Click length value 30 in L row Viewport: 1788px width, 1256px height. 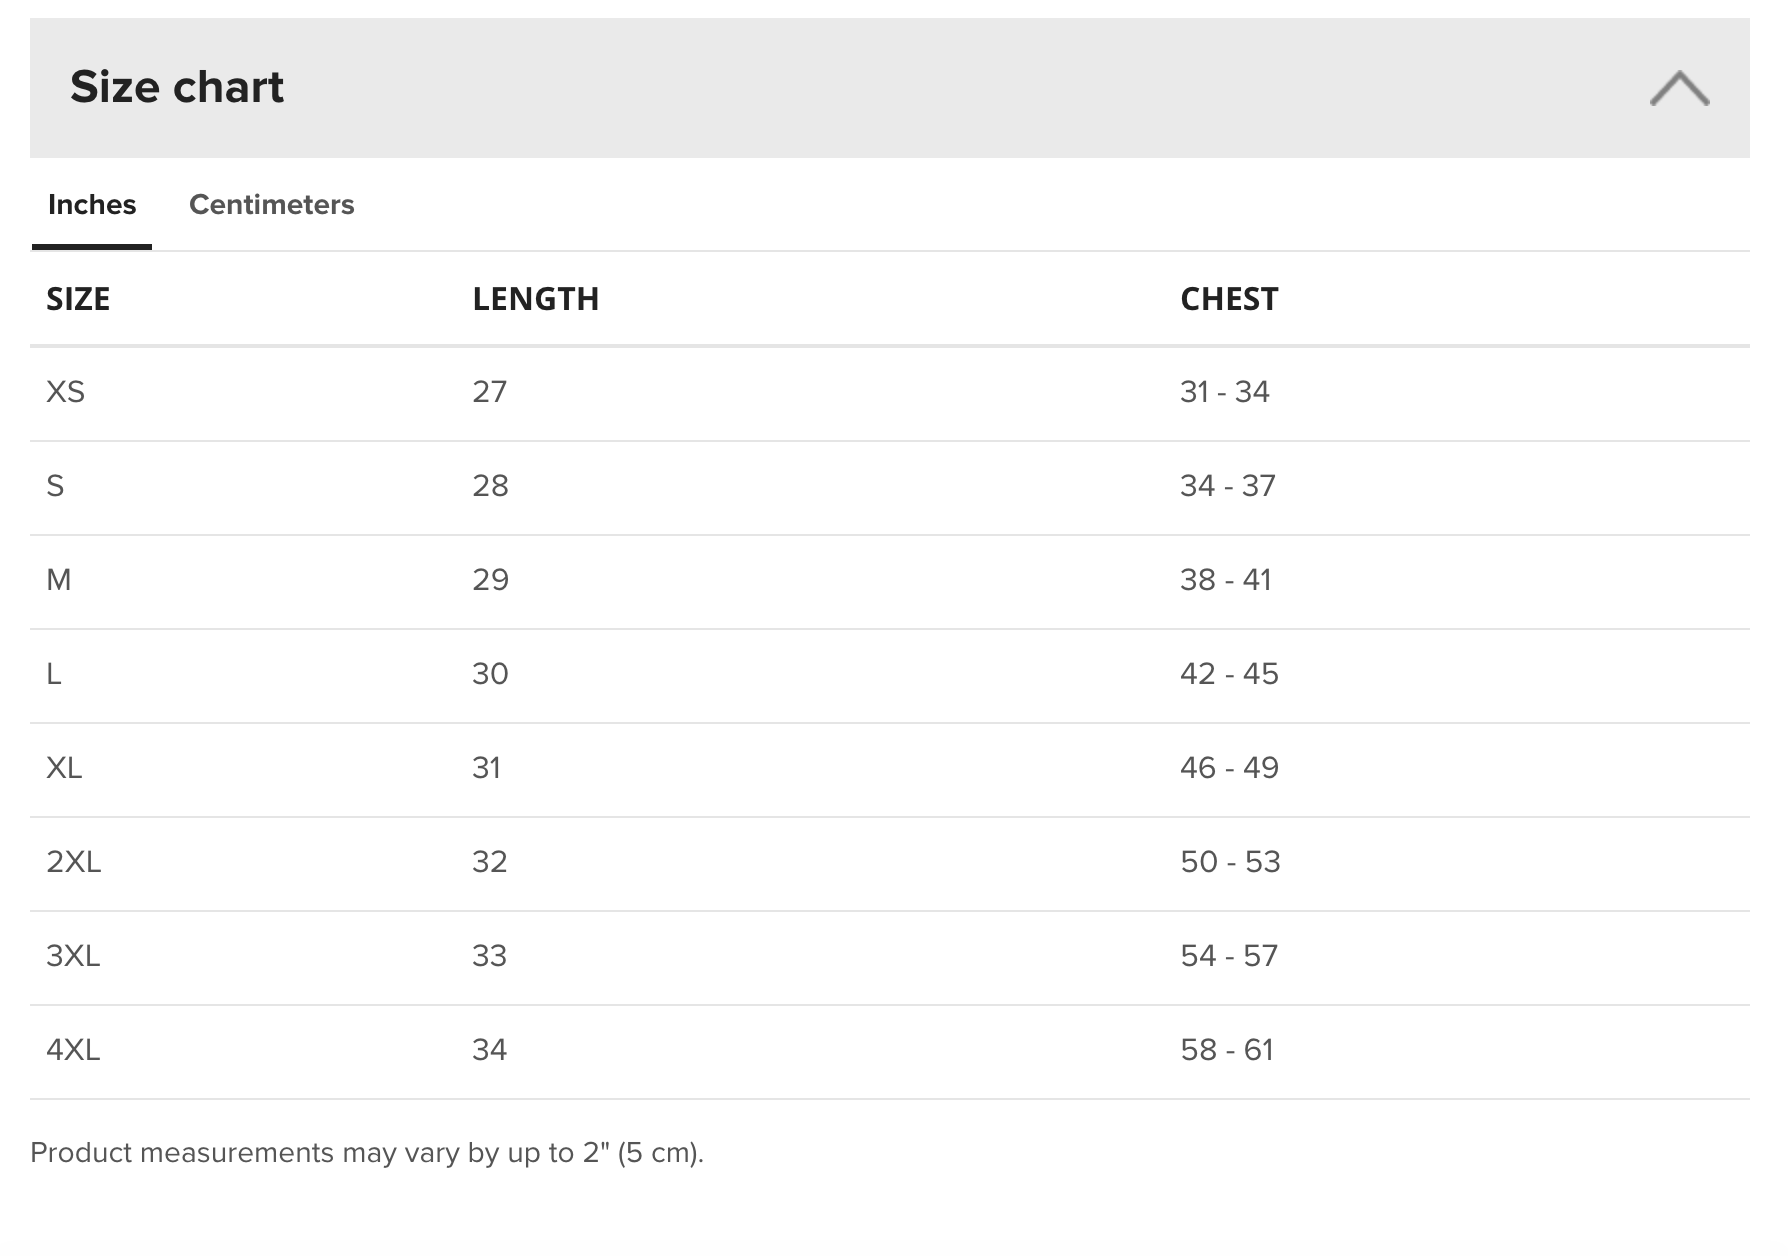click(491, 674)
